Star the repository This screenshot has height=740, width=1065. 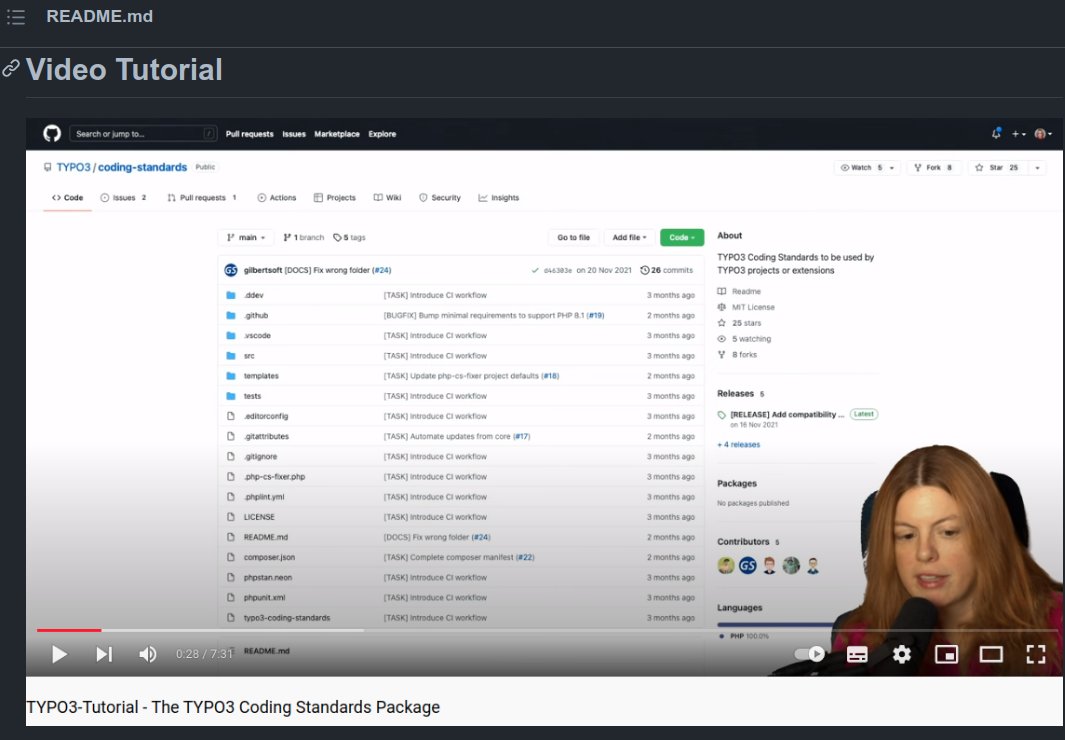pyautogui.click(x=996, y=168)
